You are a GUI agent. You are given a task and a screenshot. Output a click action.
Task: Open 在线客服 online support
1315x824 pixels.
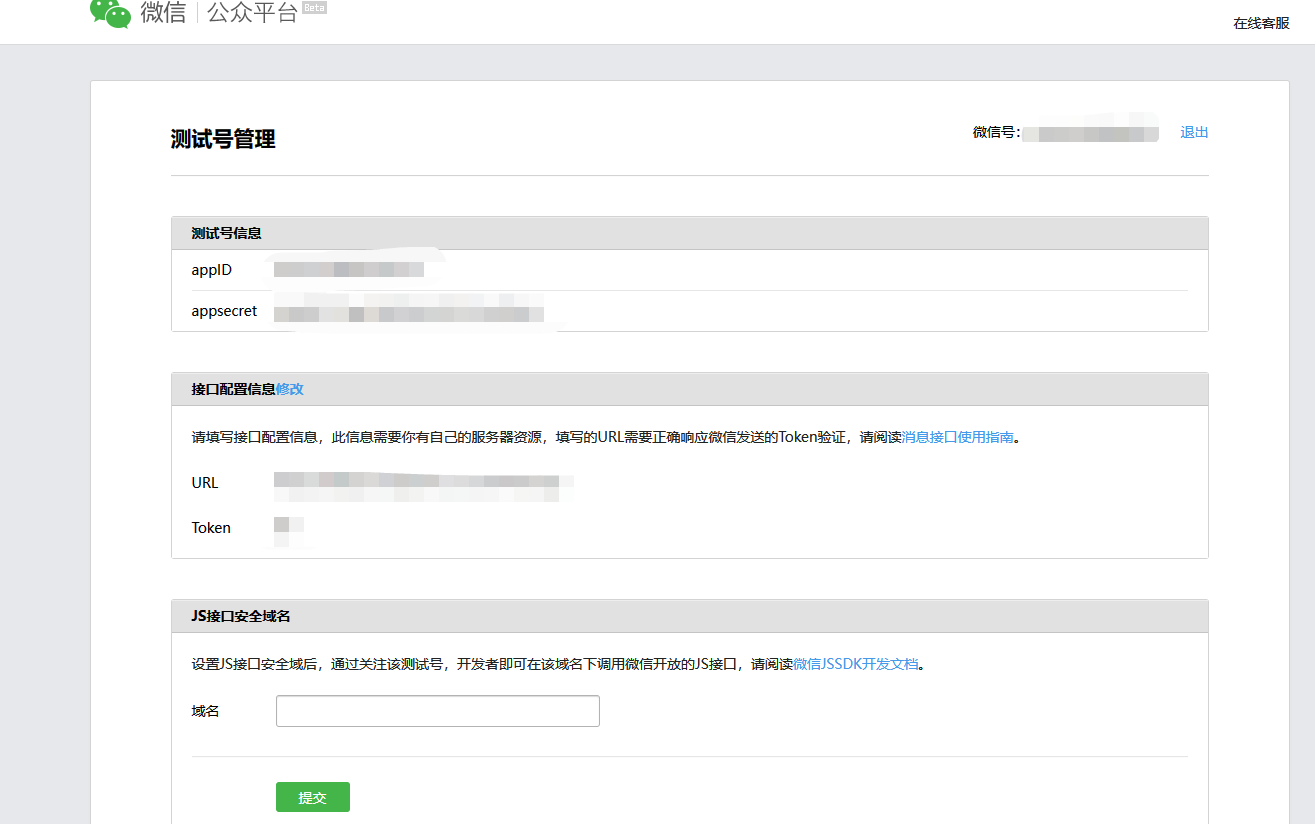(1261, 23)
